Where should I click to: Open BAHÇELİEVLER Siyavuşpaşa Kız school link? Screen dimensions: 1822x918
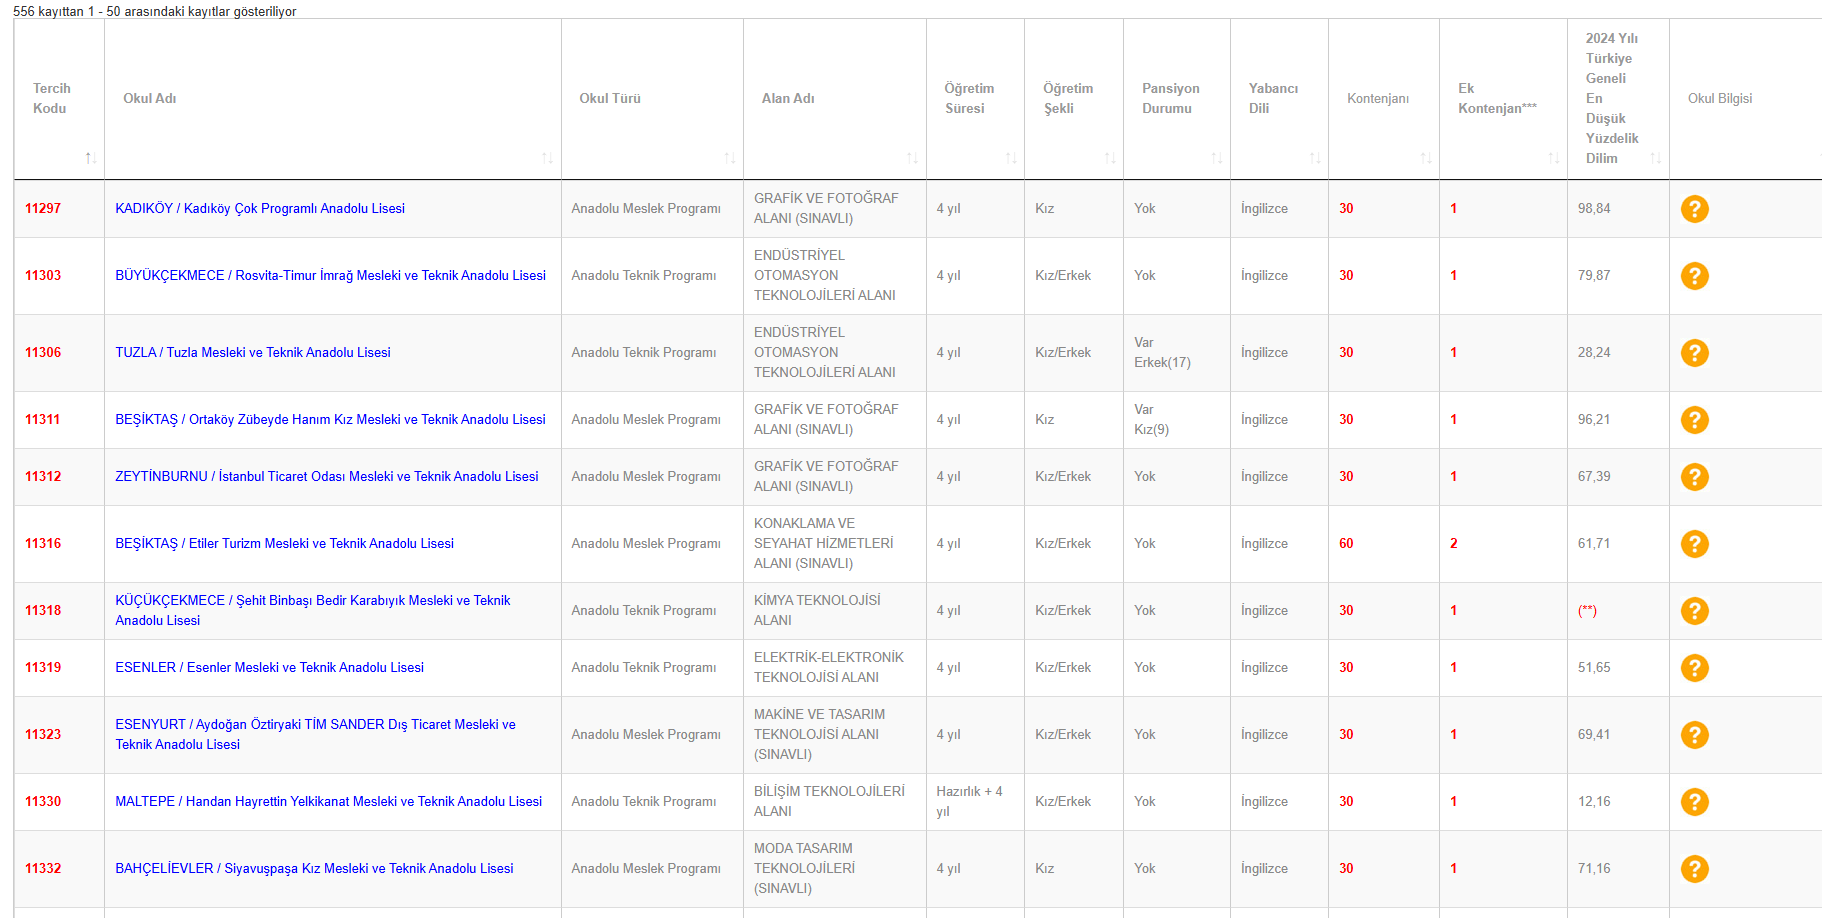314,869
